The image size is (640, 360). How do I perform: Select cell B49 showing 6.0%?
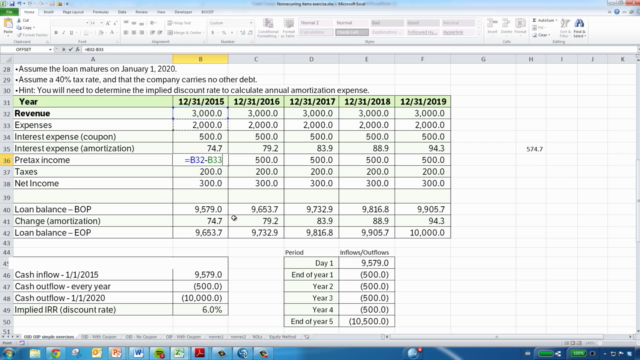click(200, 310)
